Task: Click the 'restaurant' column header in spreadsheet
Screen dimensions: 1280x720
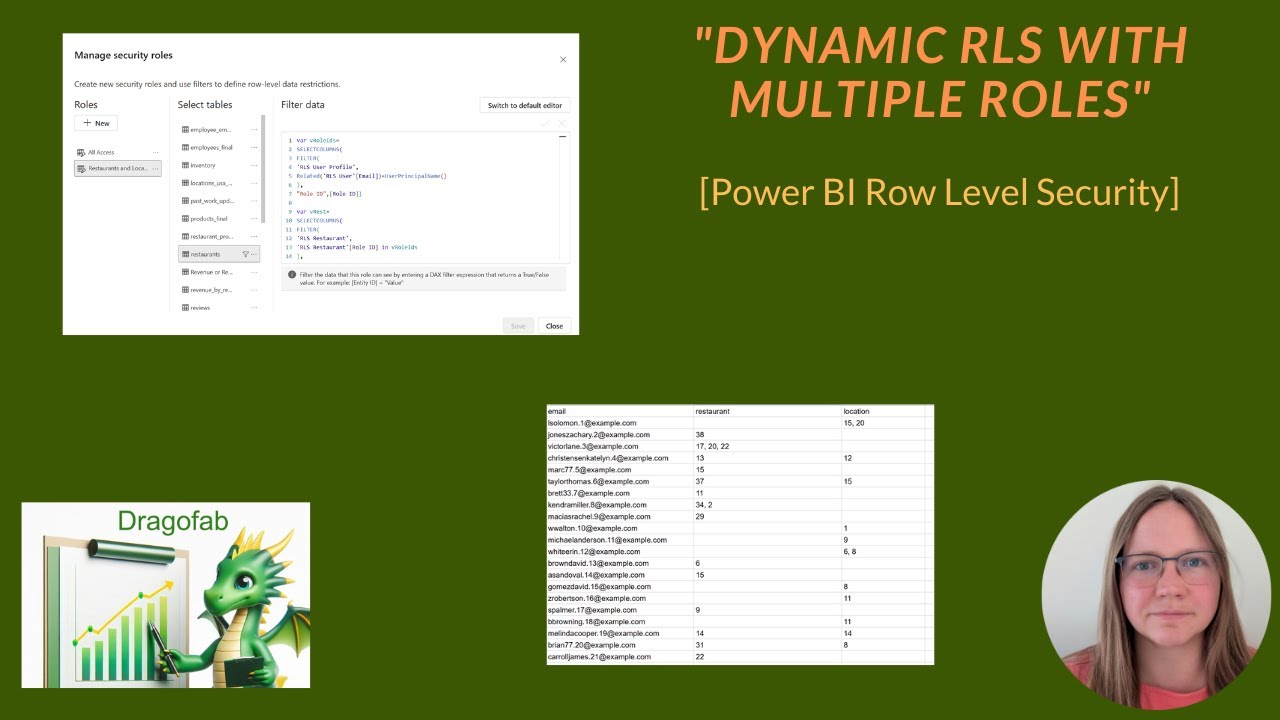Action: tap(768, 411)
